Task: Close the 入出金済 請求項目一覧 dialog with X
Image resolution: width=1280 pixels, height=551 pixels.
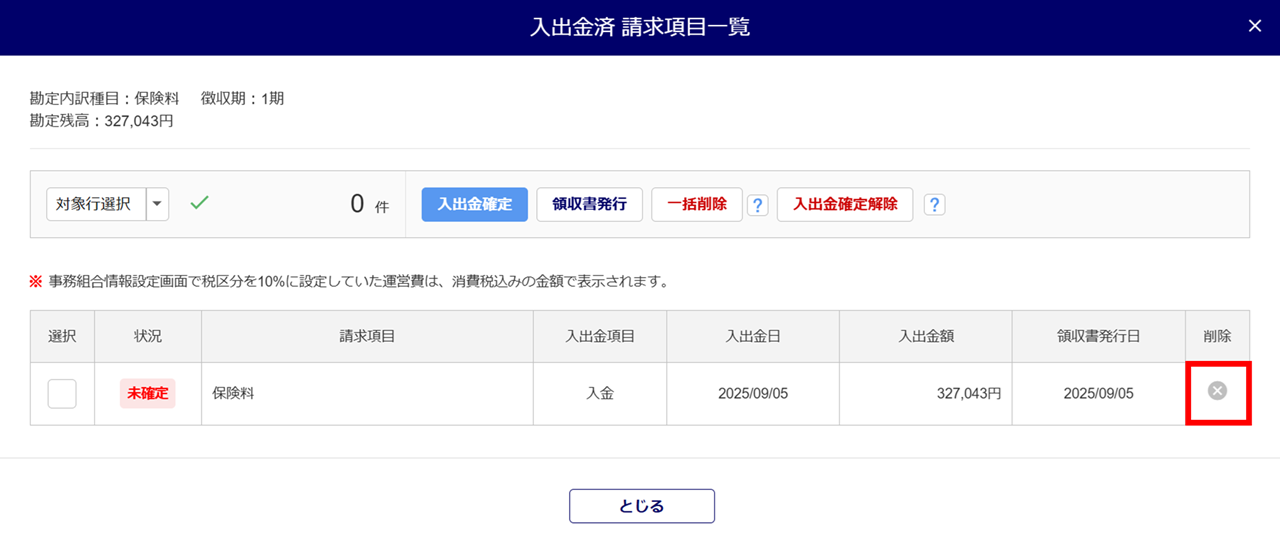Action: point(1255,27)
